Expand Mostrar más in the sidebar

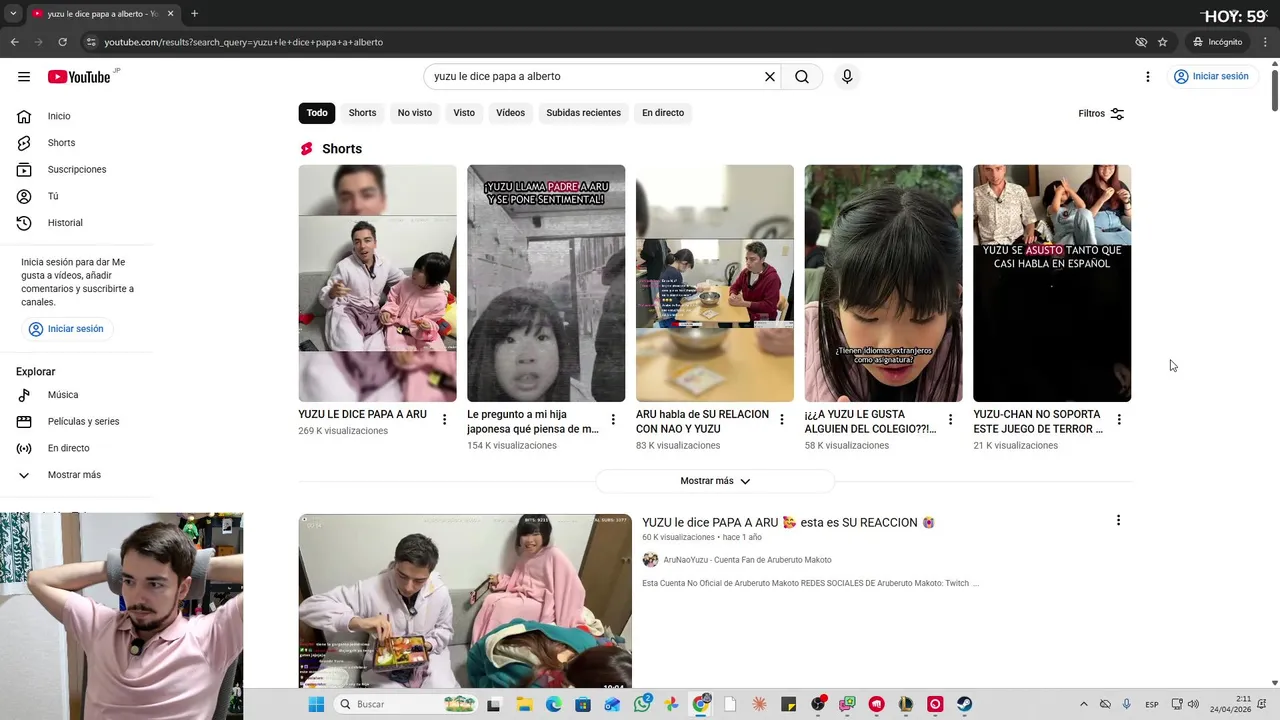click(x=76, y=475)
